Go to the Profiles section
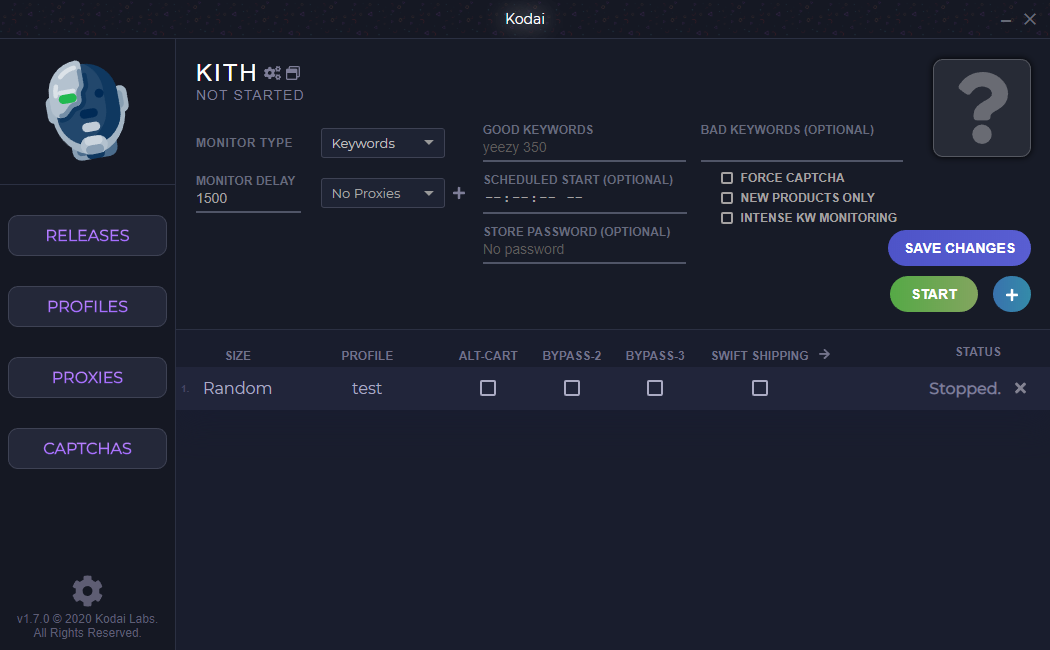This screenshot has height=650, width=1050. coord(88,307)
